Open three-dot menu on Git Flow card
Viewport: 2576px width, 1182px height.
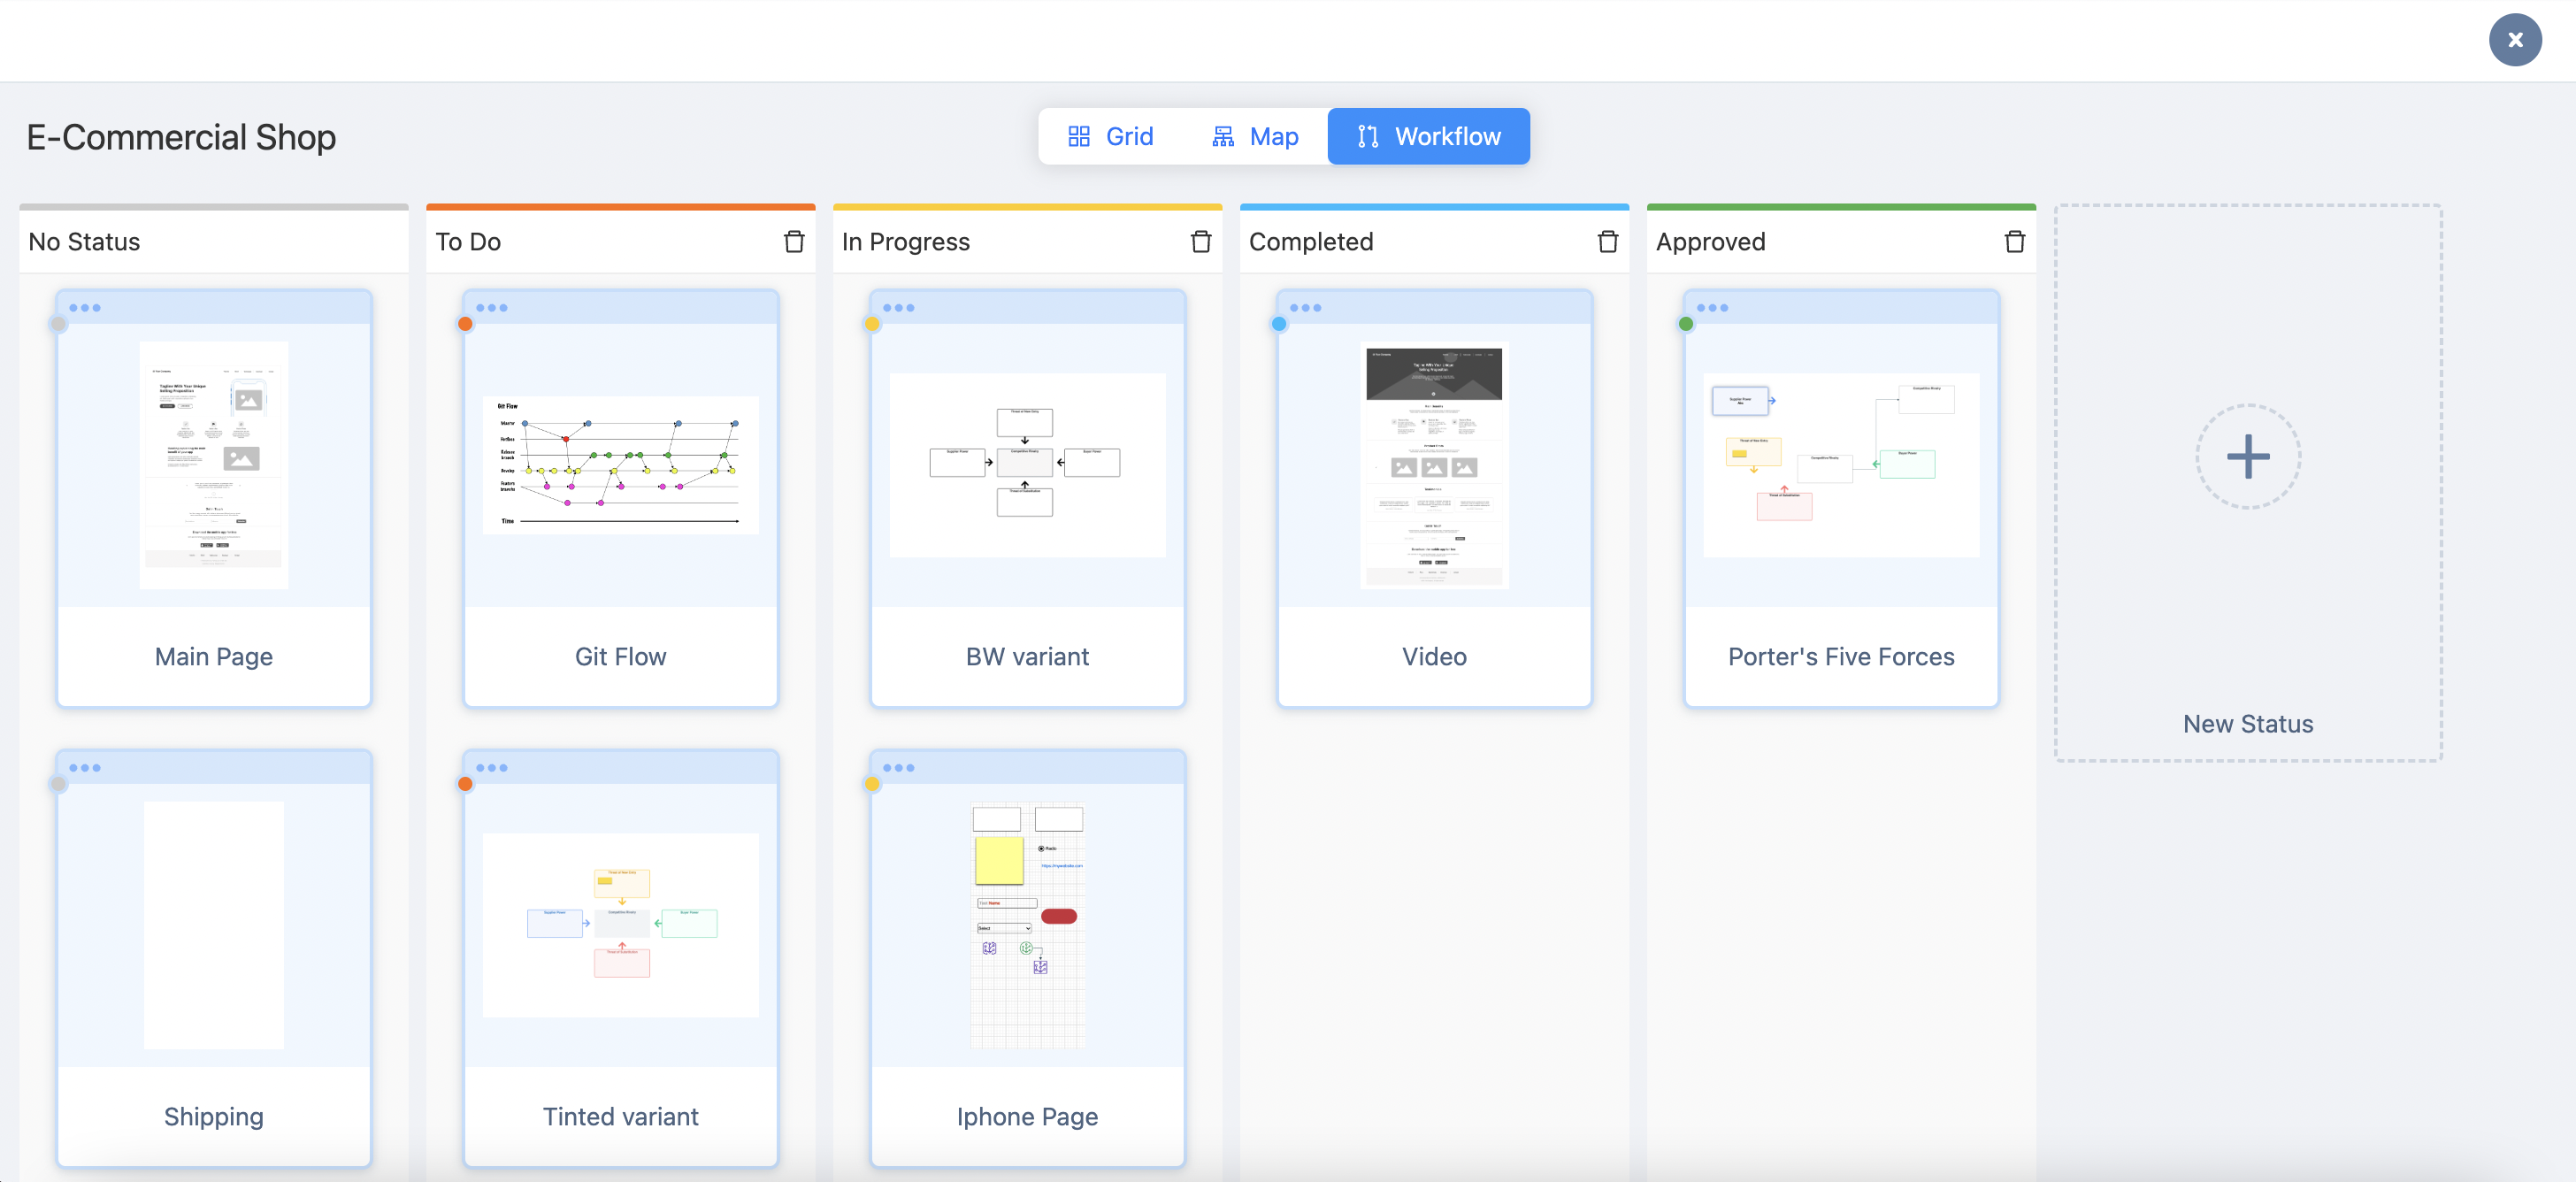point(492,308)
